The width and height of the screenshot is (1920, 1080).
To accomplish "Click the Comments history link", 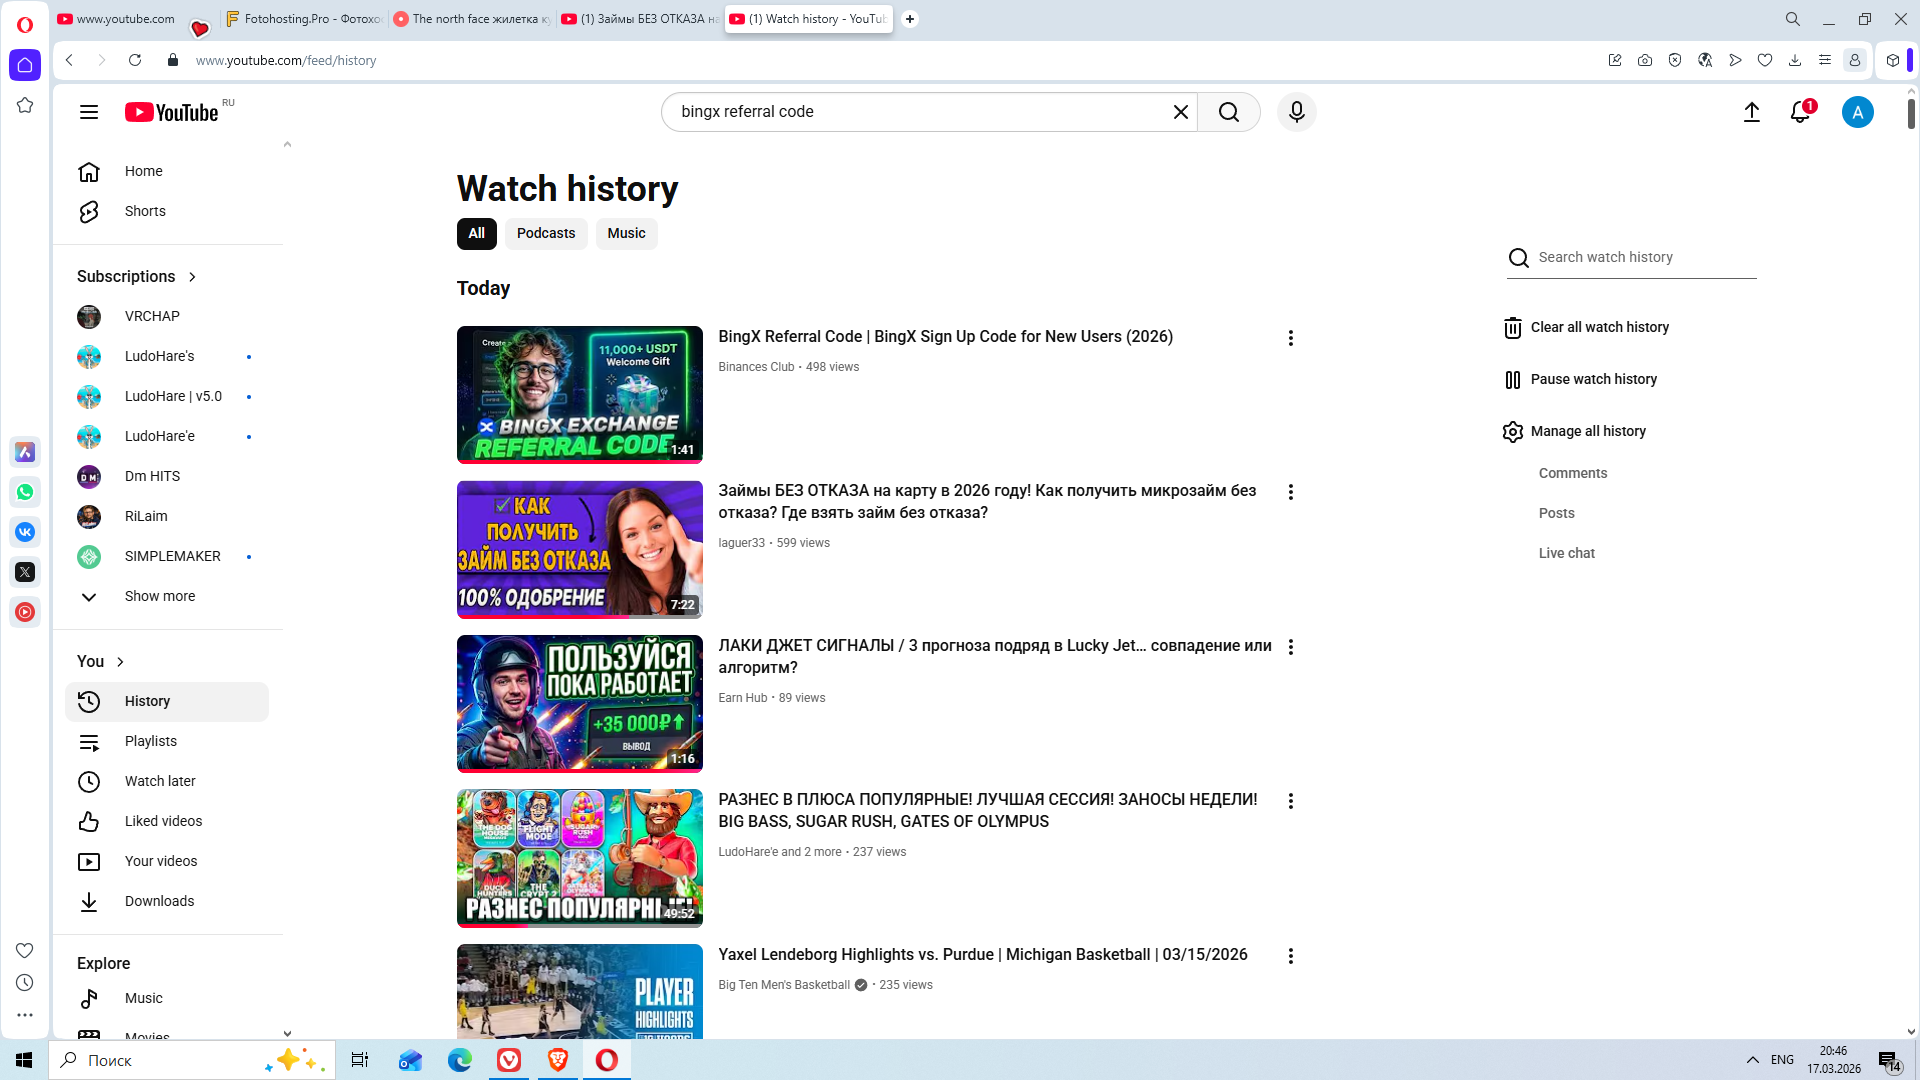I will click(x=1572, y=473).
